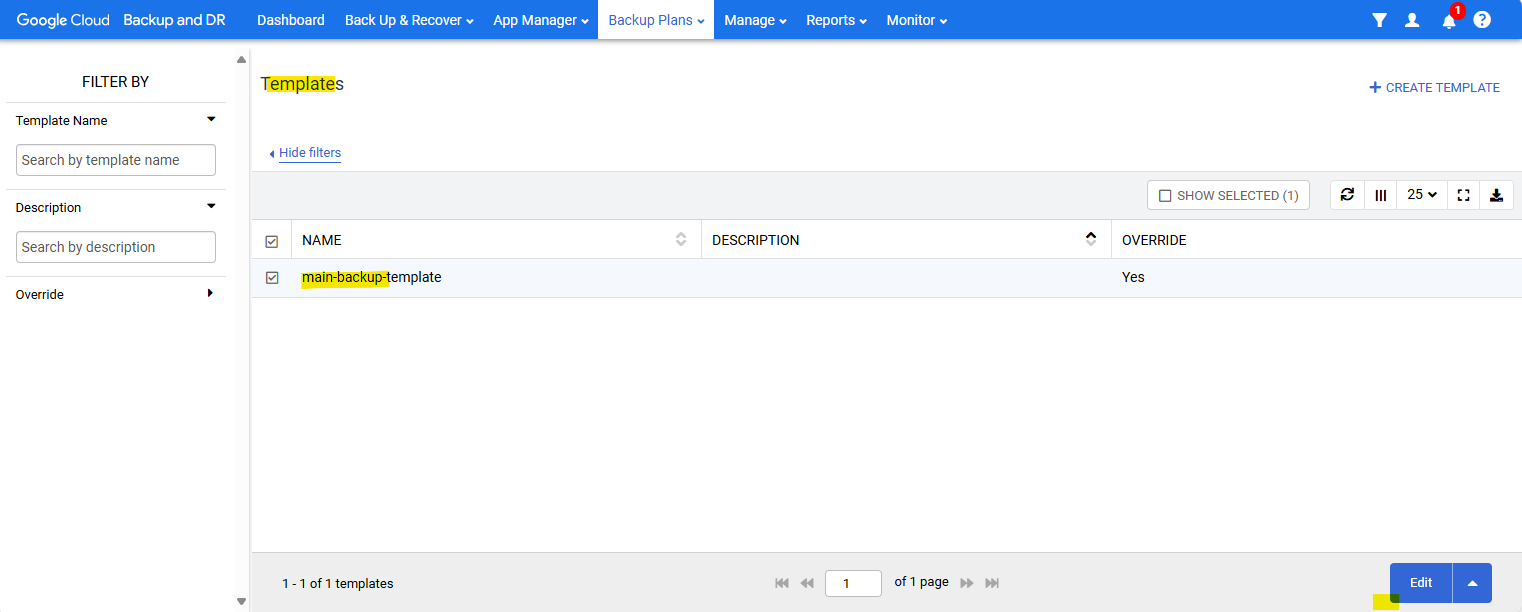
Task: Toggle the select-all header checkbox
Action: (x=272, y=241)
